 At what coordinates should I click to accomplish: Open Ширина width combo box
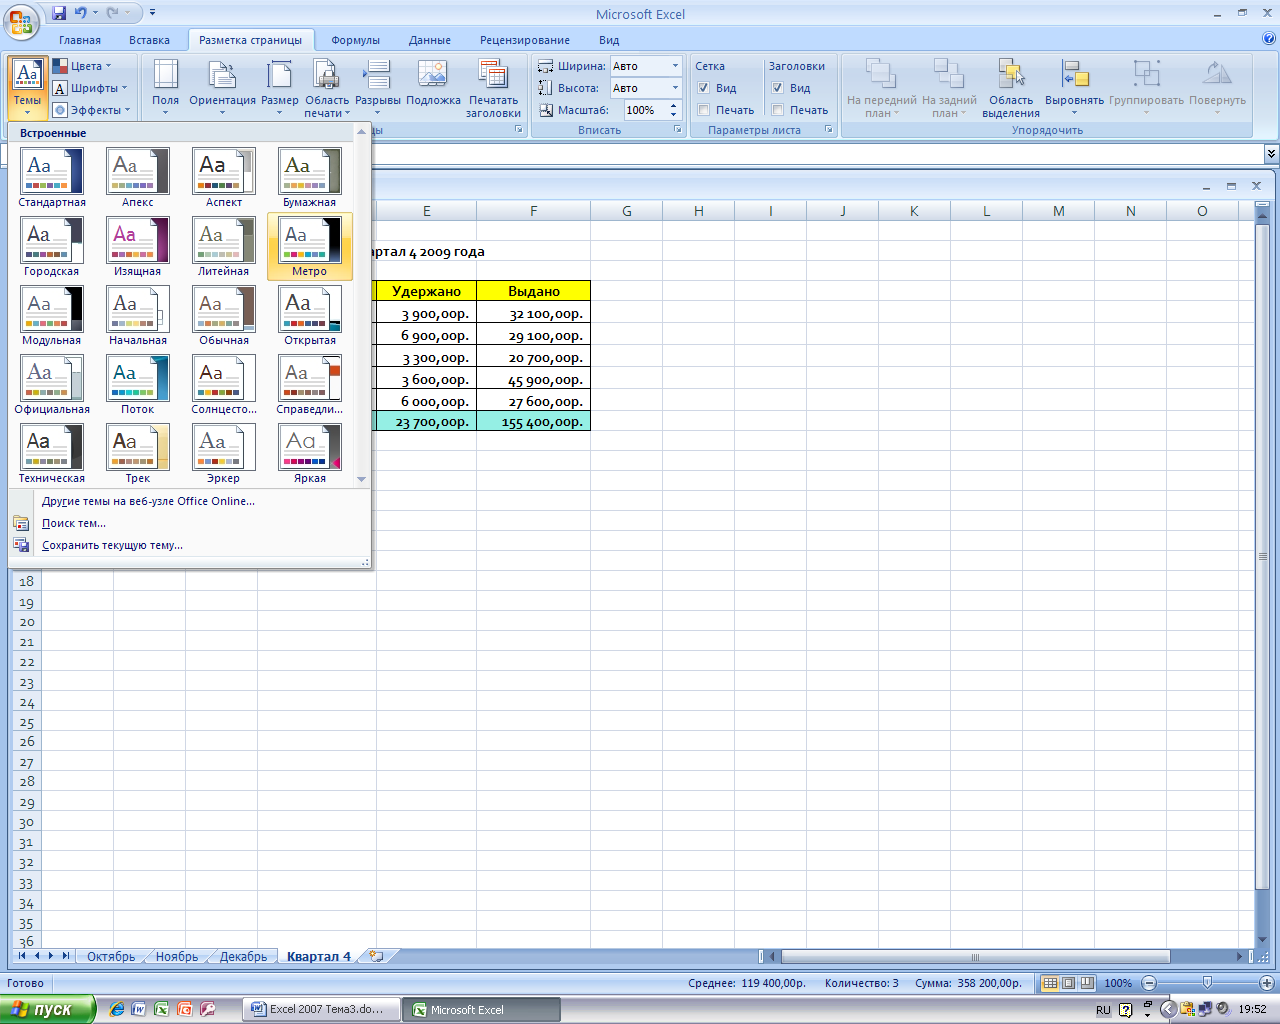646,66
